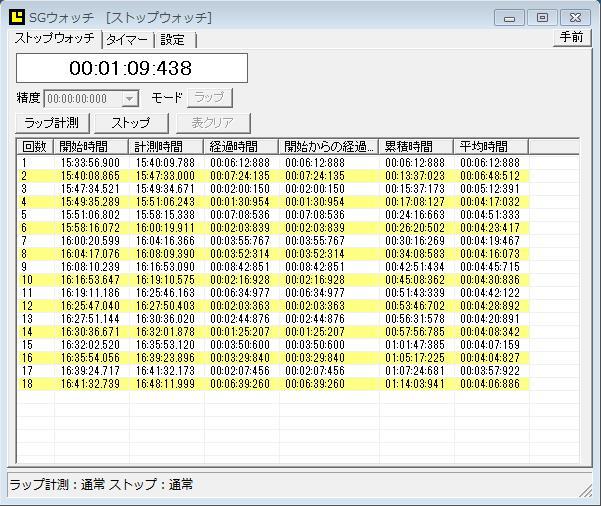Click the ラップ mode button

point(210,98)
